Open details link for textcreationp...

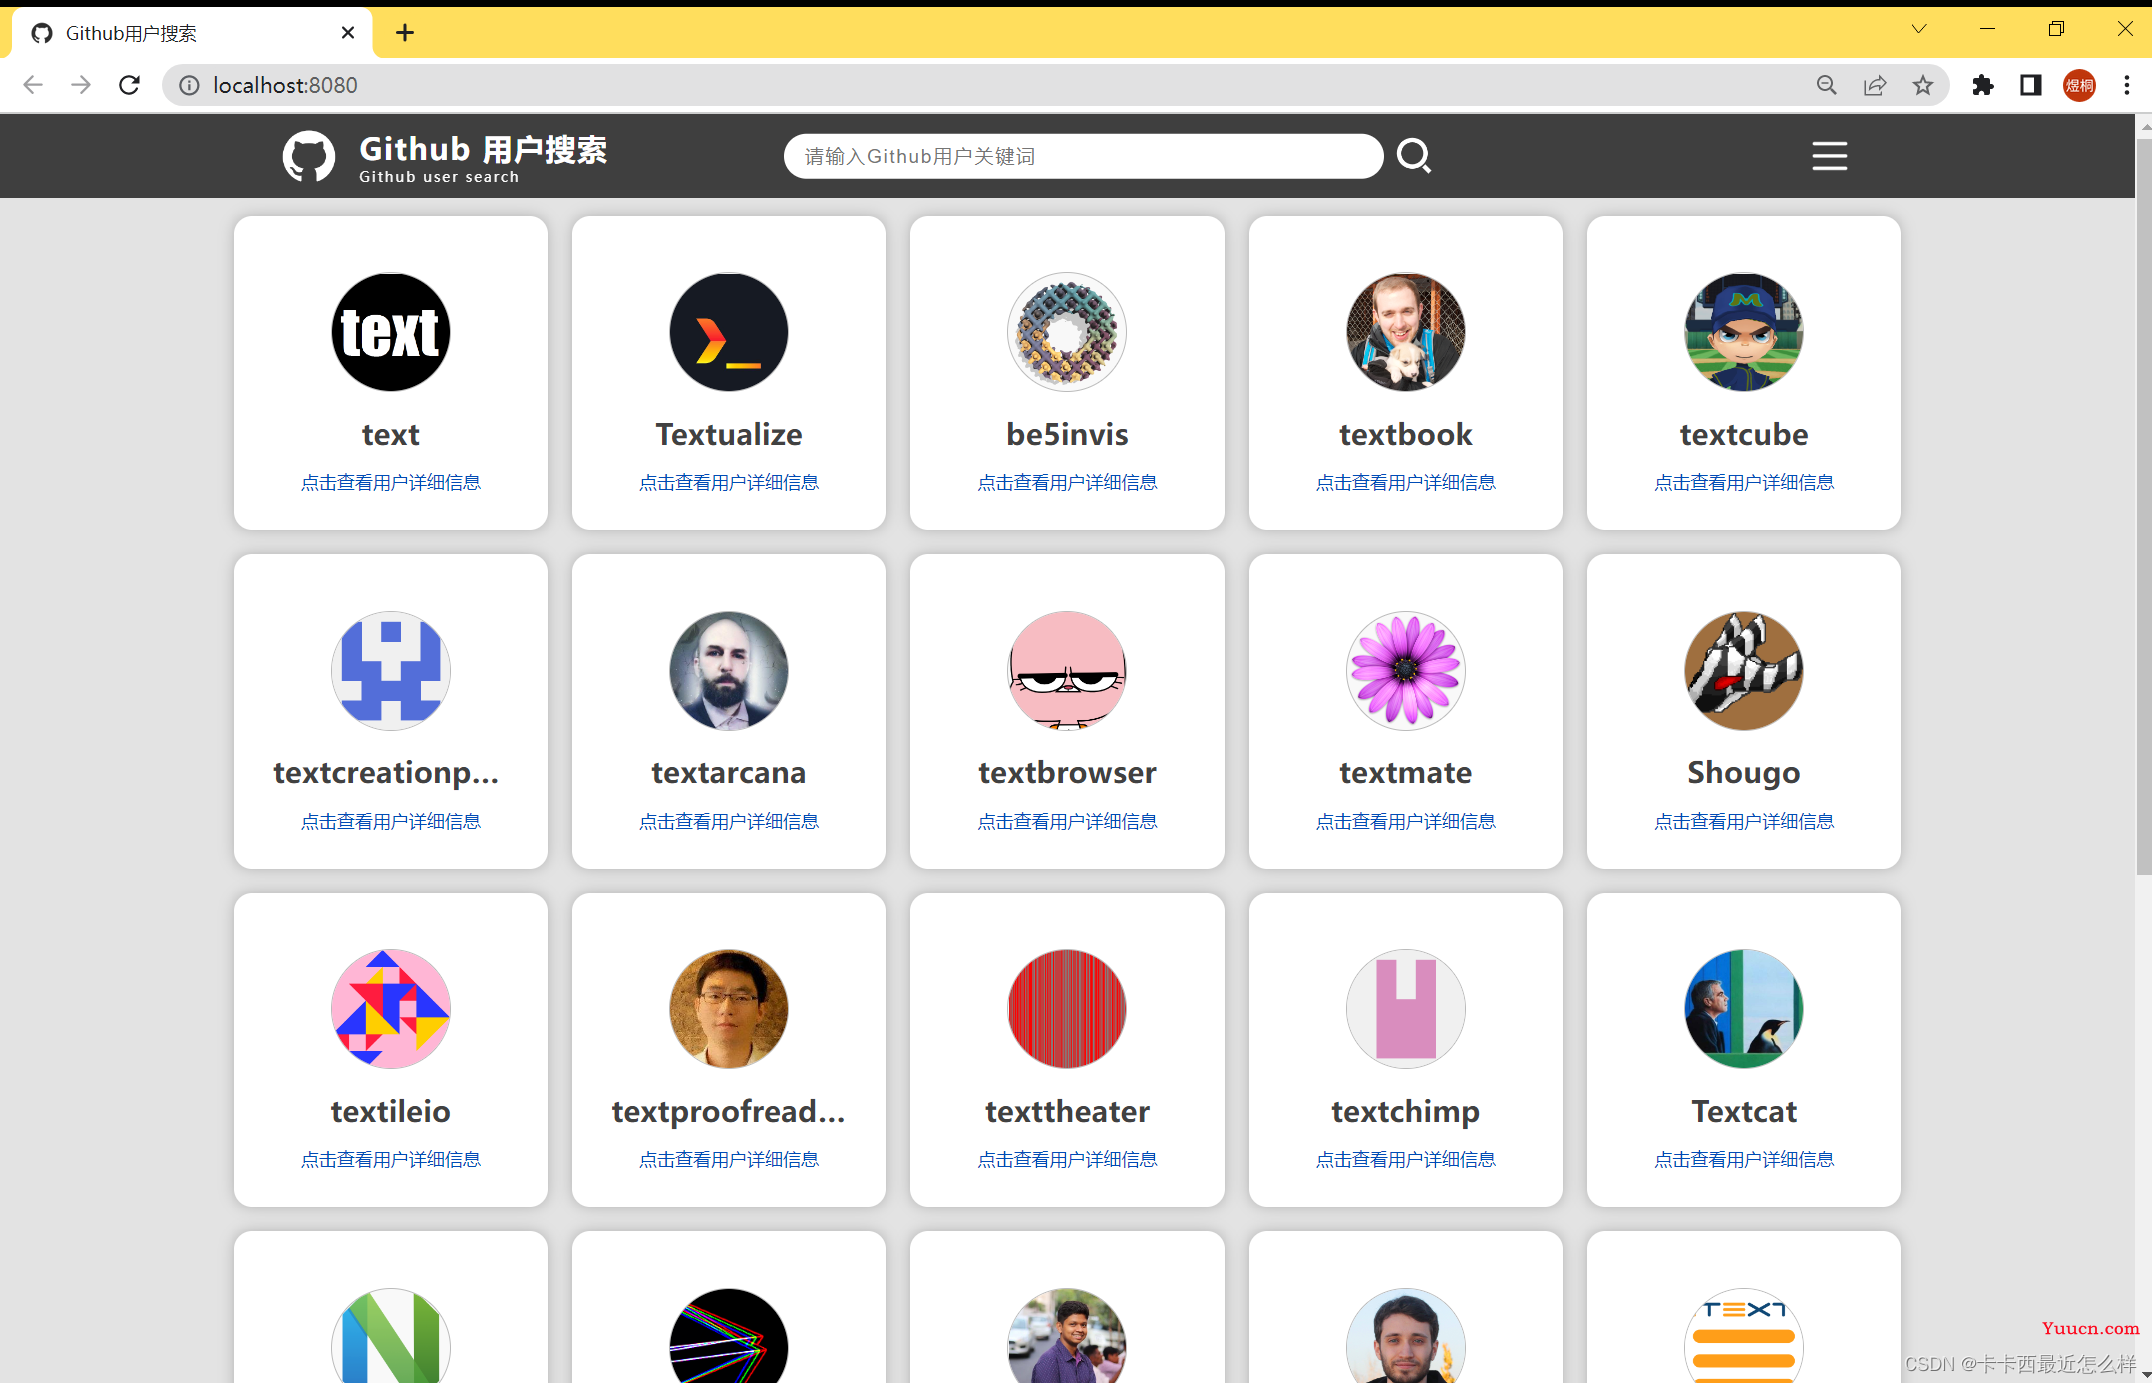(390, 821)
